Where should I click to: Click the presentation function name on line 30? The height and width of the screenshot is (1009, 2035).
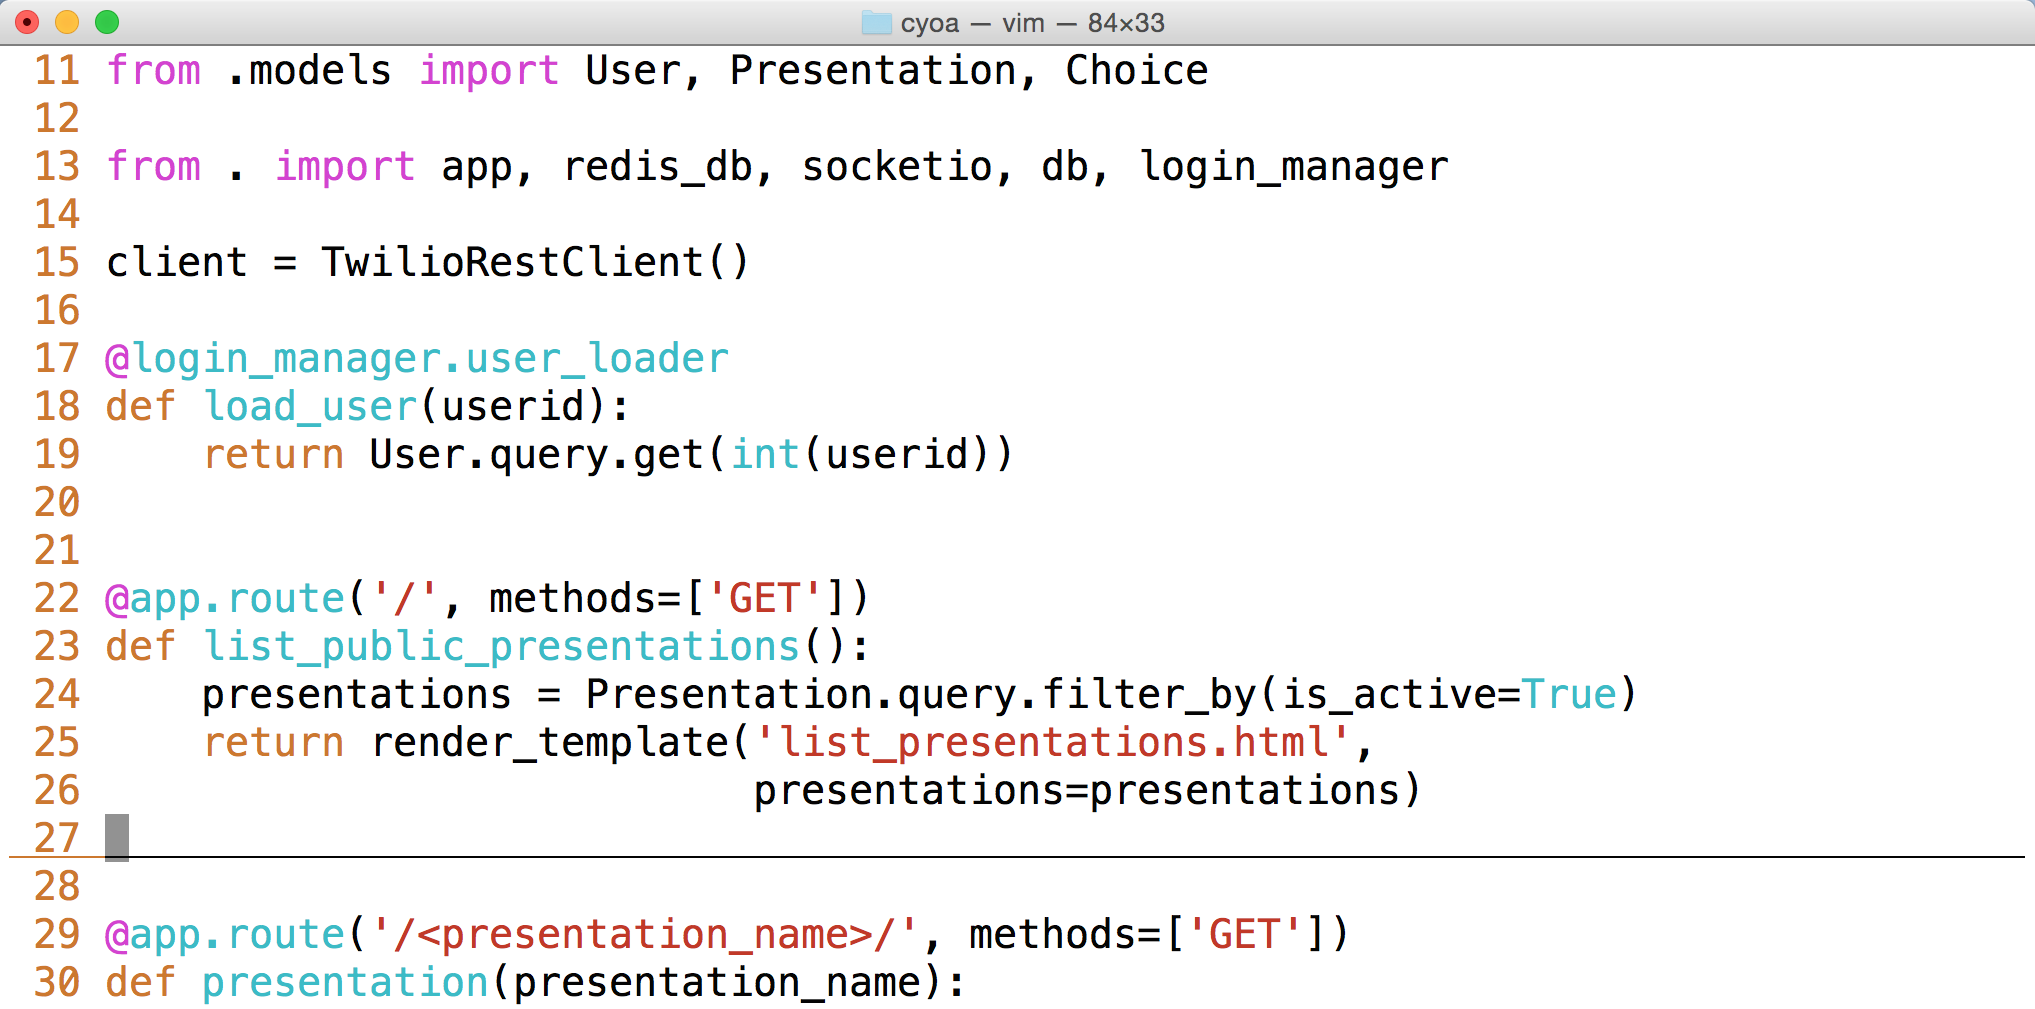[x=344, y=982]
